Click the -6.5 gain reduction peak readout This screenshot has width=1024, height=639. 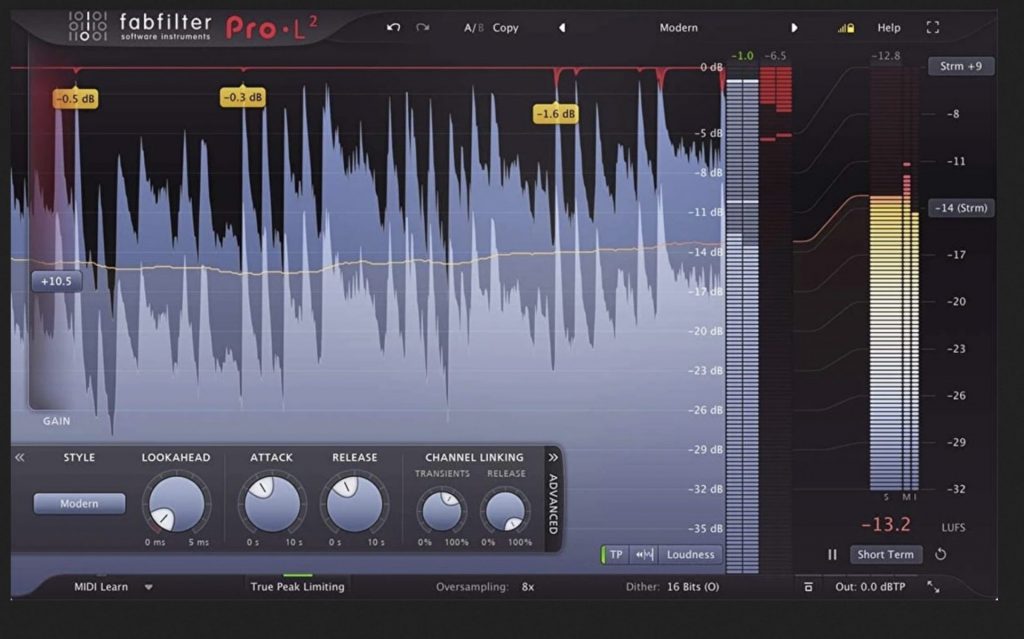(x=775, y=56)
